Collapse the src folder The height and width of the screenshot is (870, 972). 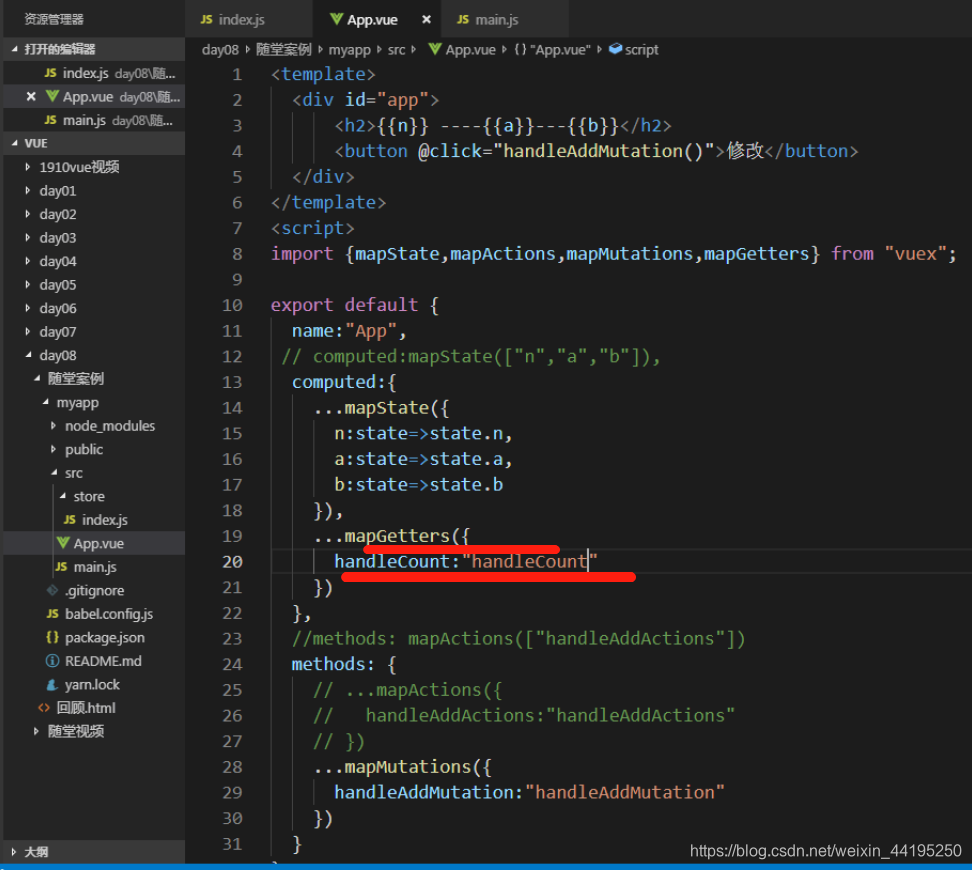point(54,473)
